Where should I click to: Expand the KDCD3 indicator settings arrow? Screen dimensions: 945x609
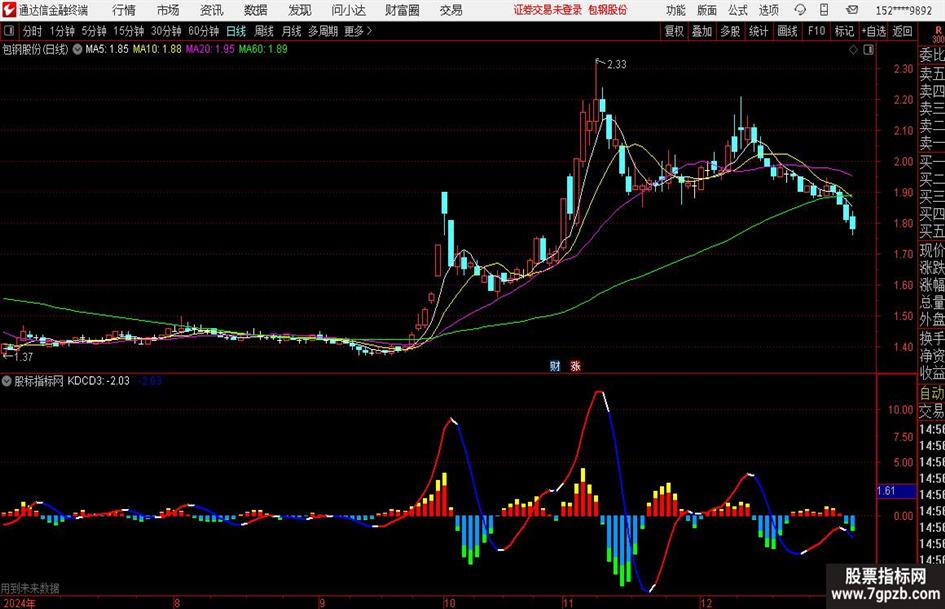[7, 381]
